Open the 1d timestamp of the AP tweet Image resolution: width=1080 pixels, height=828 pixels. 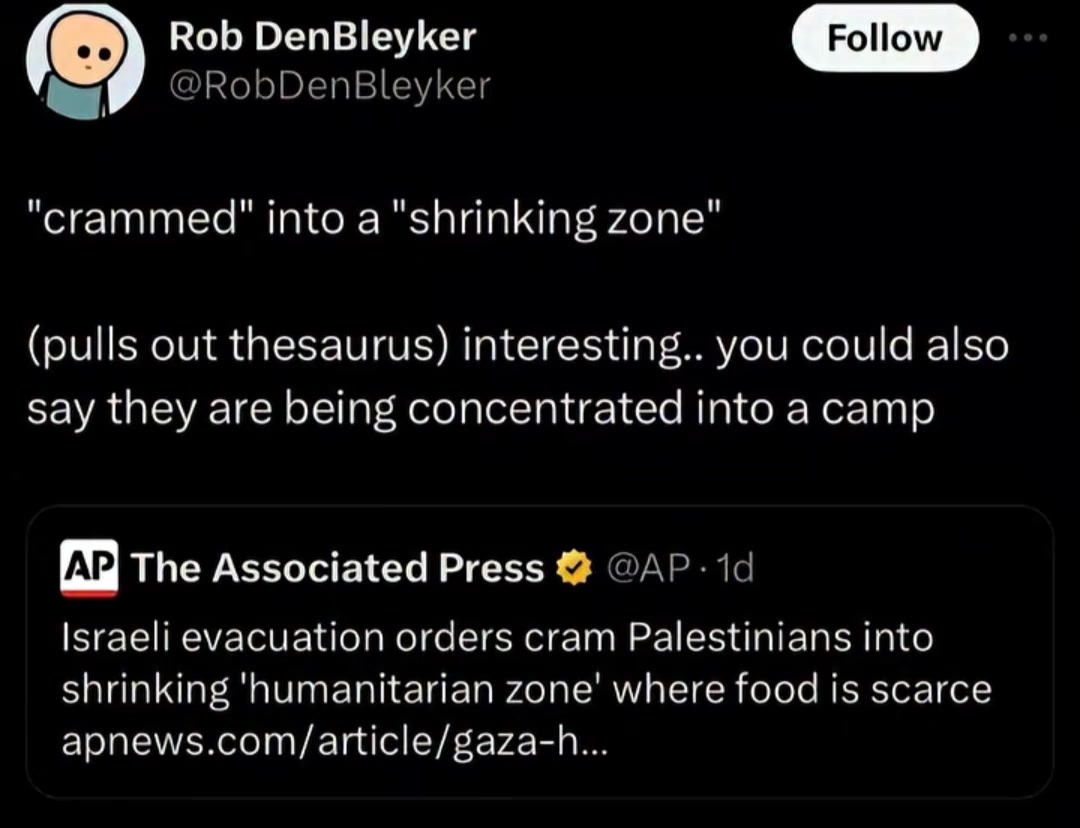[735, 569]
